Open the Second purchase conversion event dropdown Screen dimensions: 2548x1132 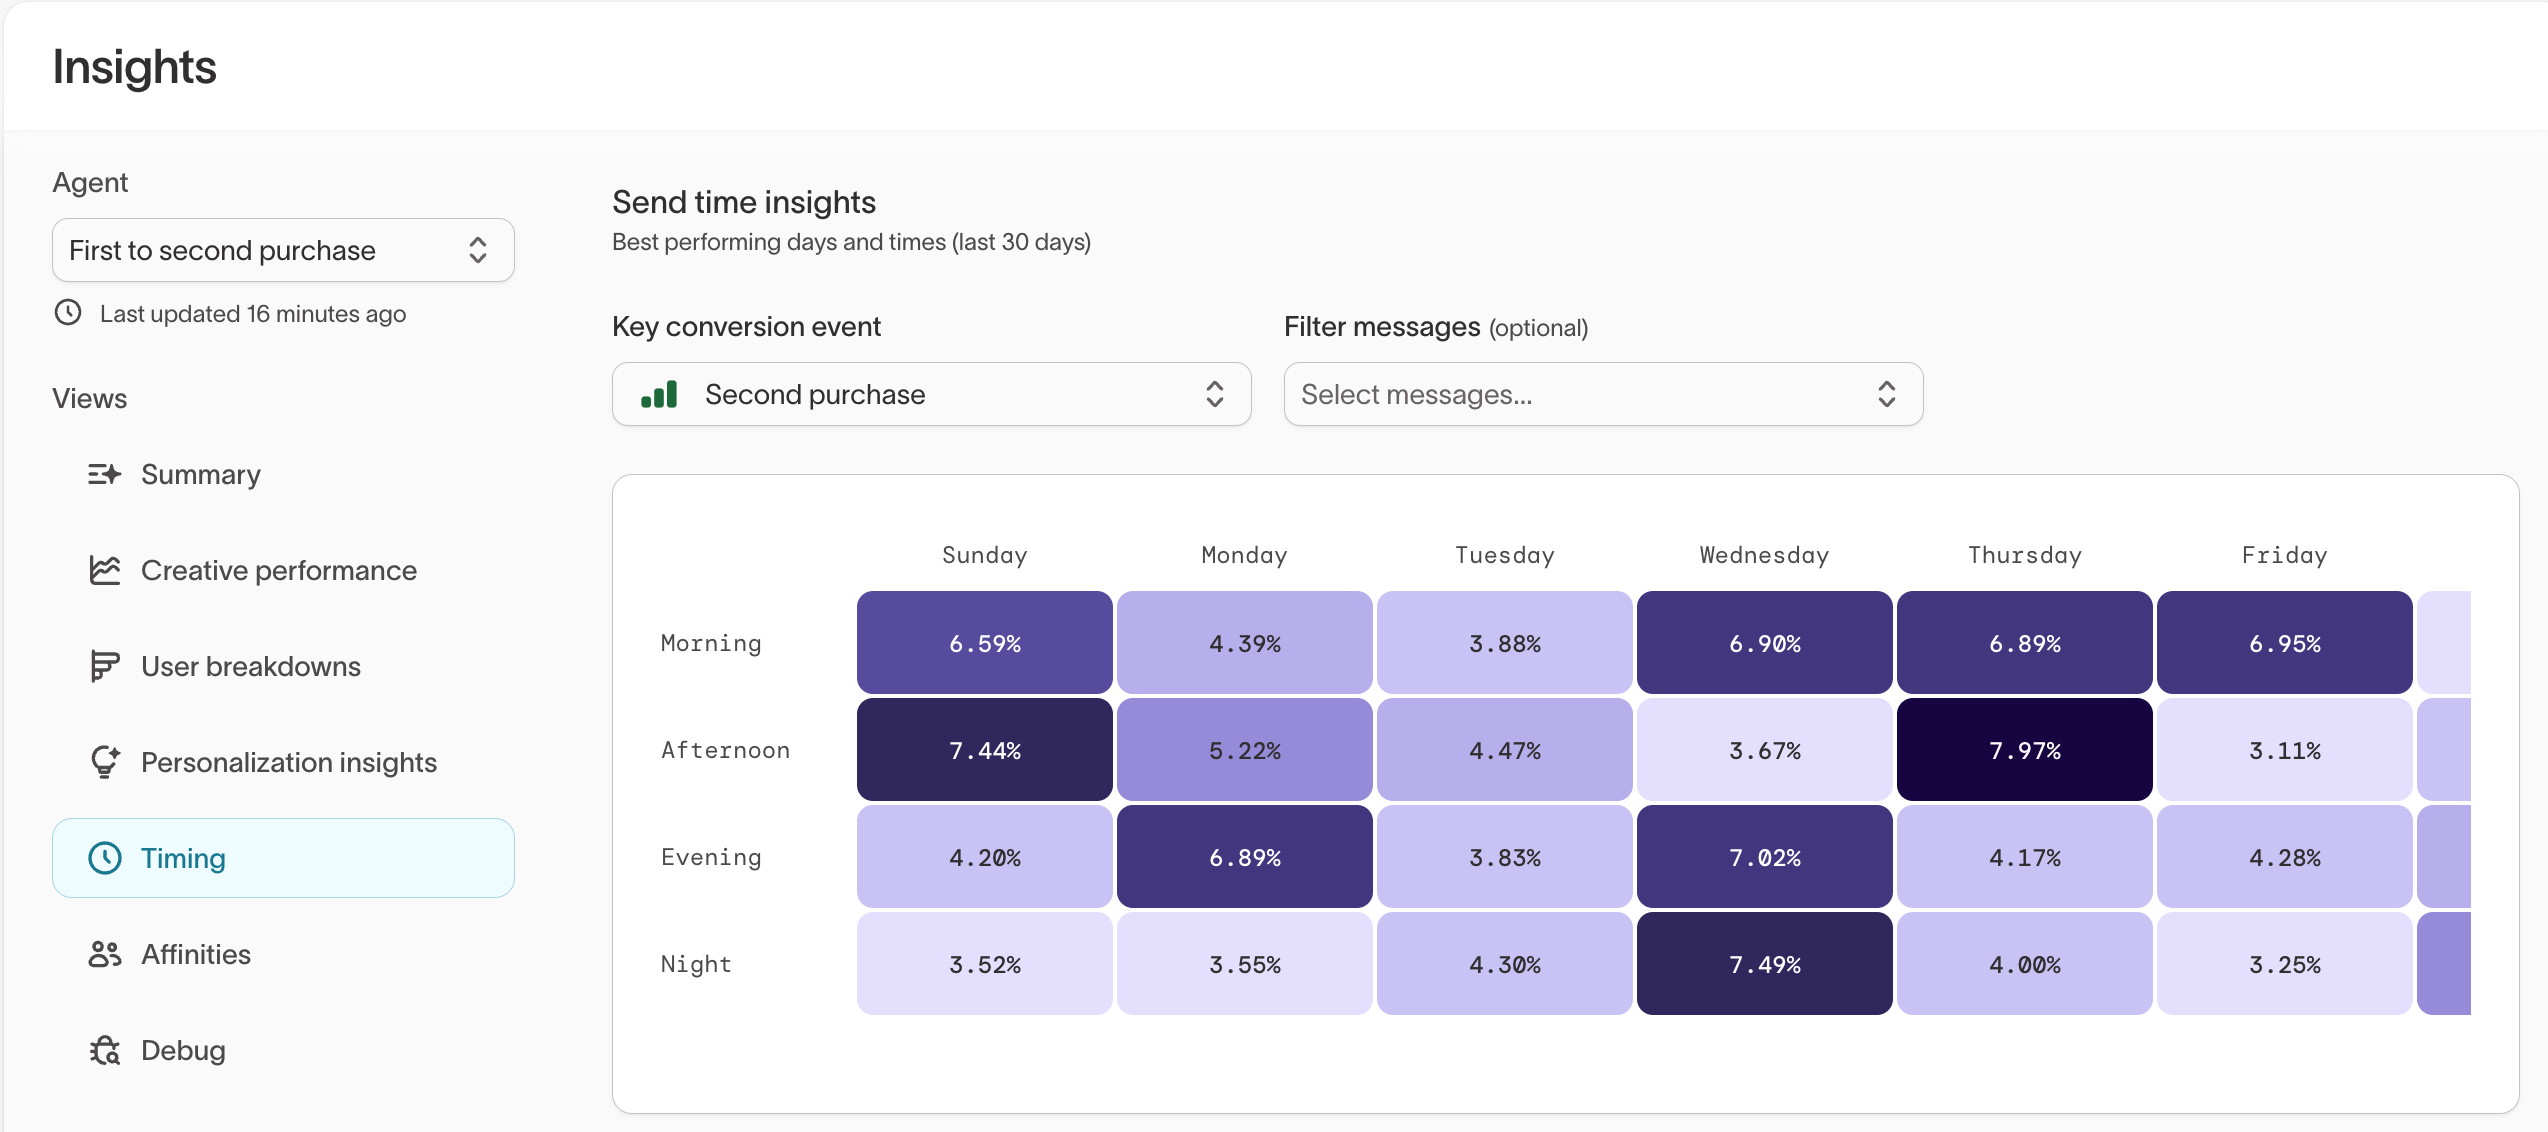[x=930, y=394]
